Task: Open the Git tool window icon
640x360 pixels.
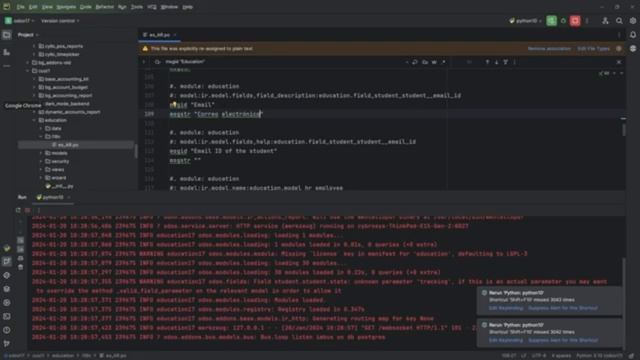Action: pos(7,344)
